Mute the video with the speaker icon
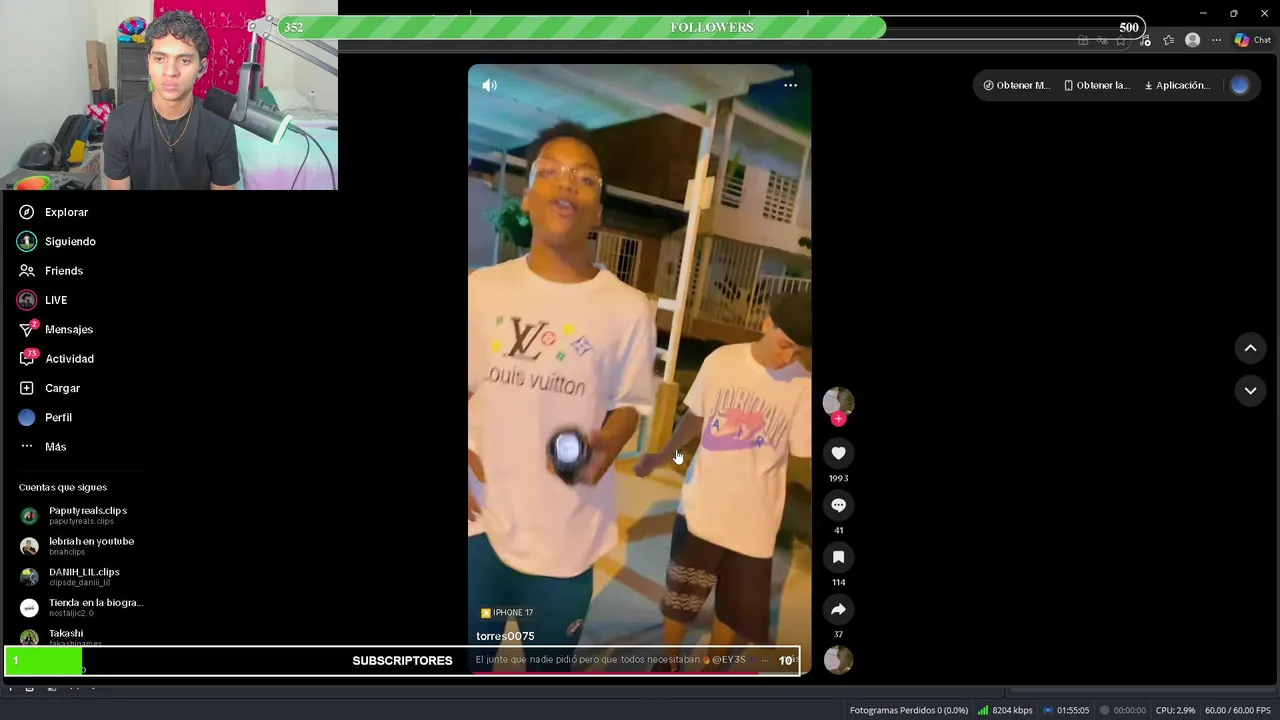The image size is (1280, 720). click(x=489, y=85)
